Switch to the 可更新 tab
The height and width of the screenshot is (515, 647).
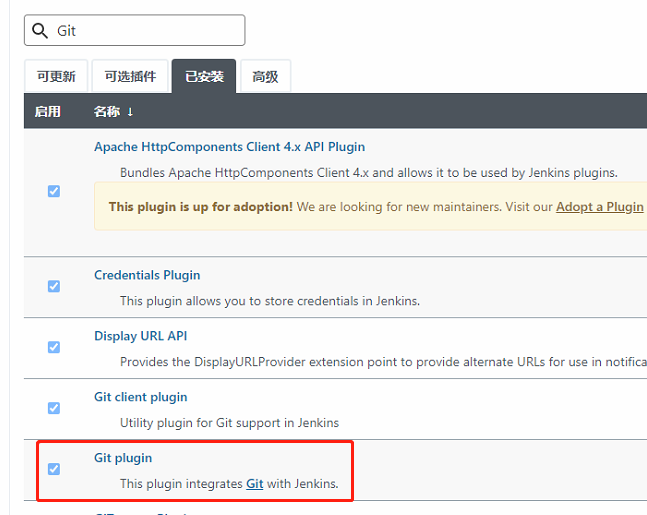click(56, 76)
